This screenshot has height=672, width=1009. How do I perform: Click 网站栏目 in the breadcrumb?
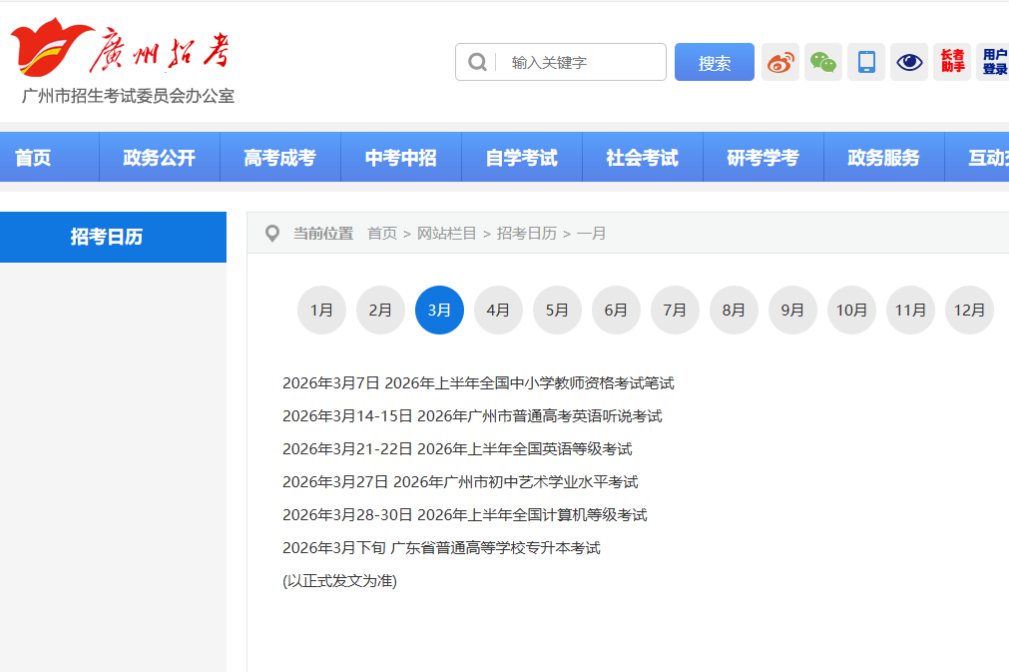pyautogui.click(x=447, y=234)
